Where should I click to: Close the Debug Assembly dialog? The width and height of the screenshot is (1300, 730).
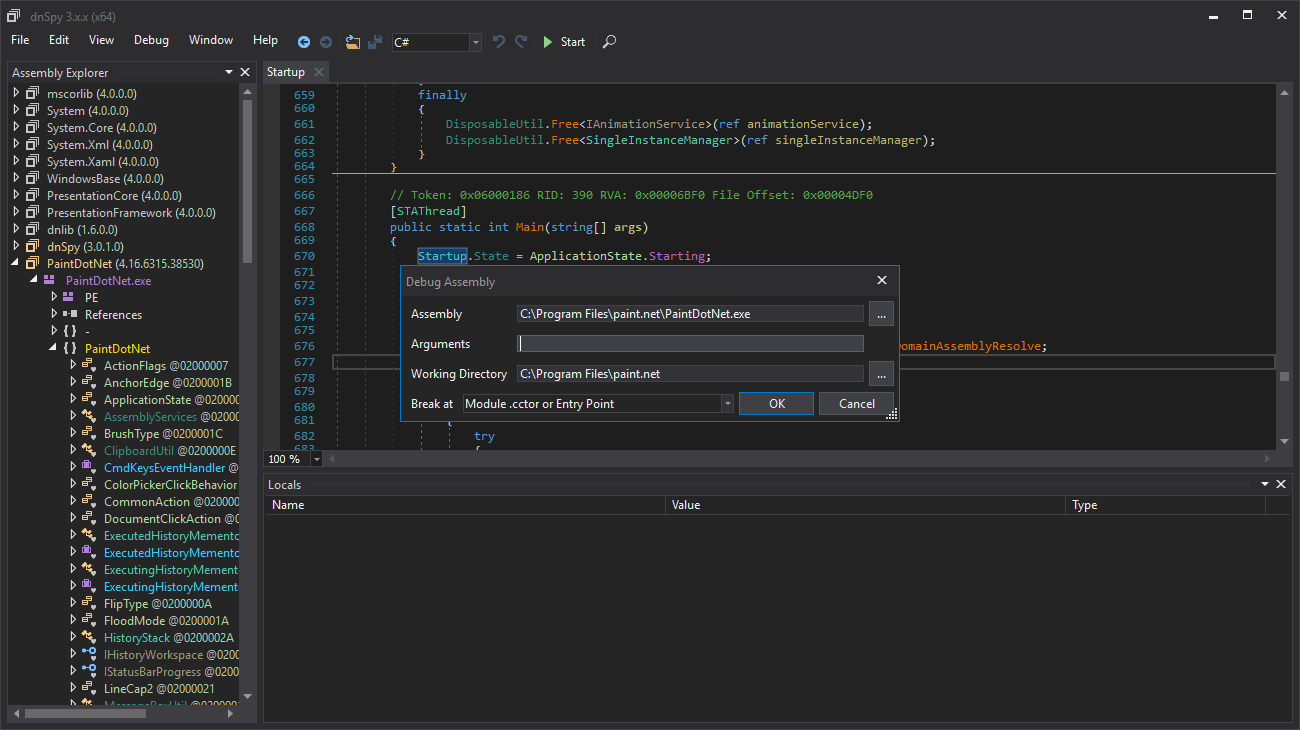881,281
